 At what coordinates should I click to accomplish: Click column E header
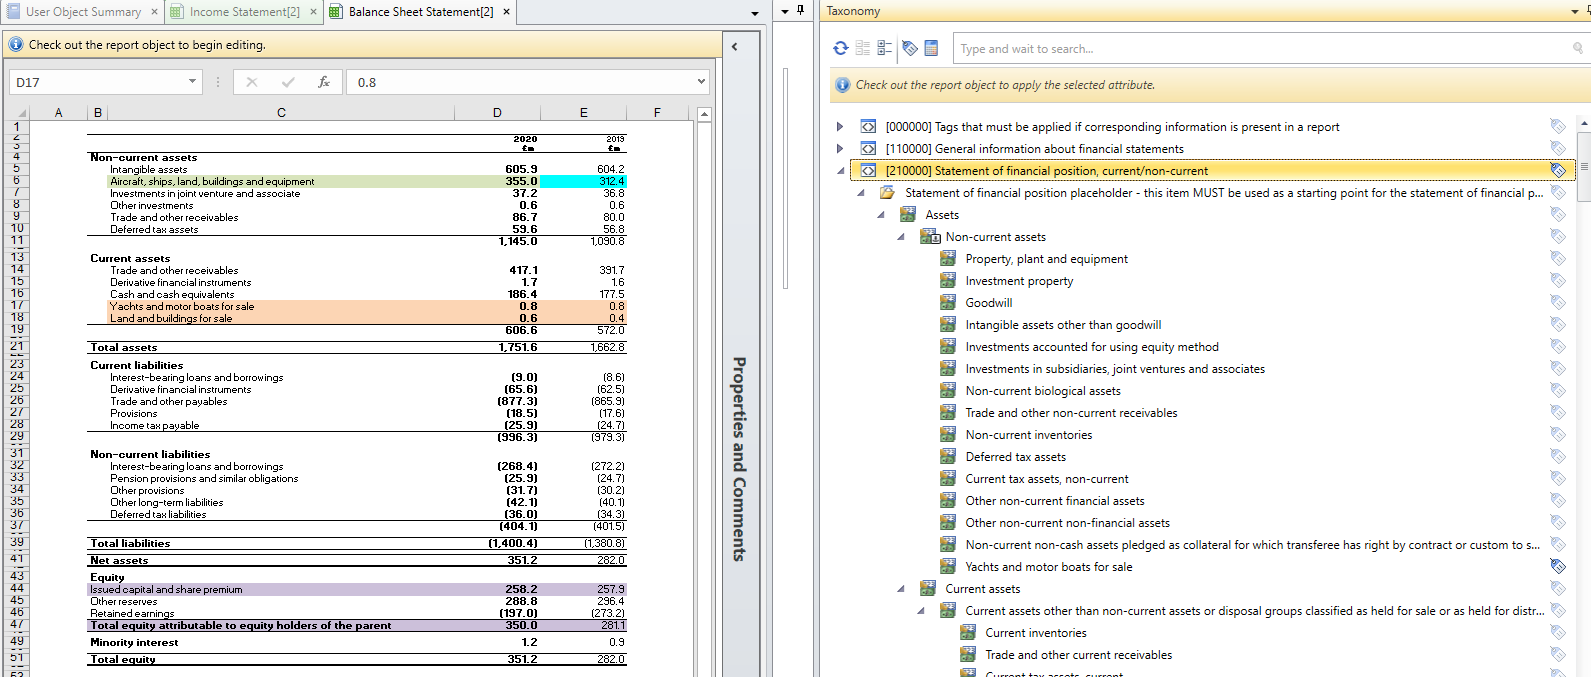coord(583,112)
